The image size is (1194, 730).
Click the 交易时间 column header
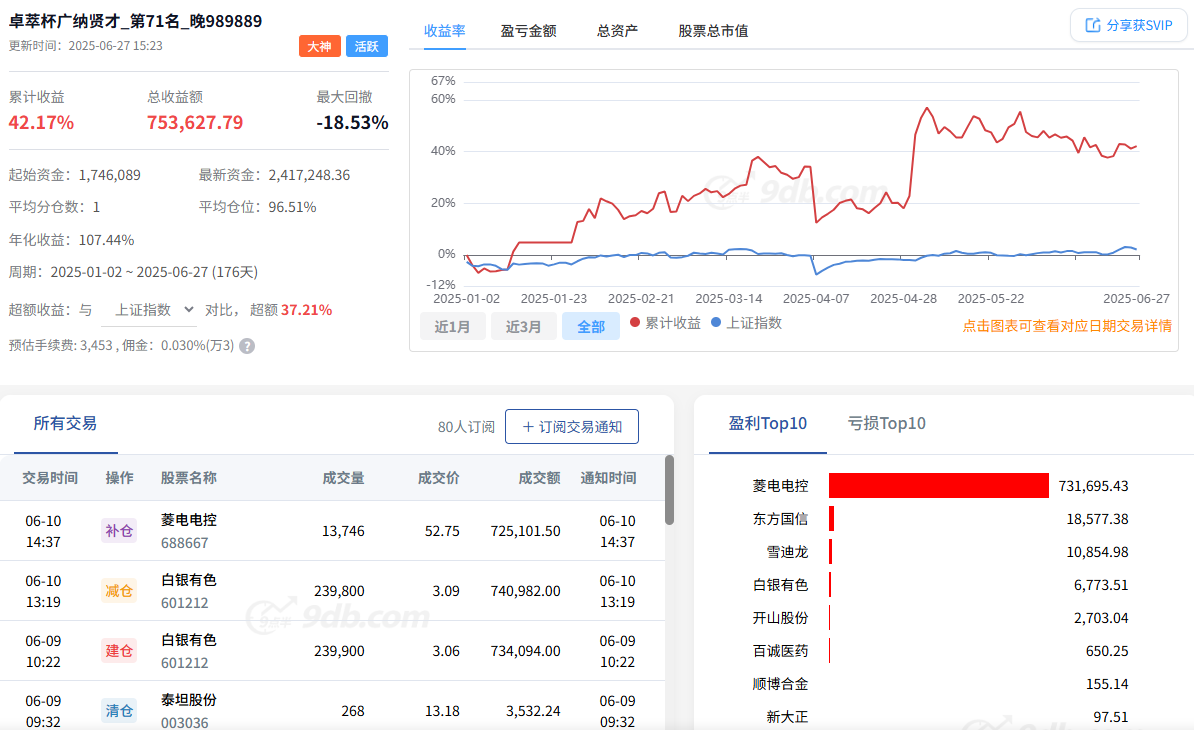click(x=50, y=478)
